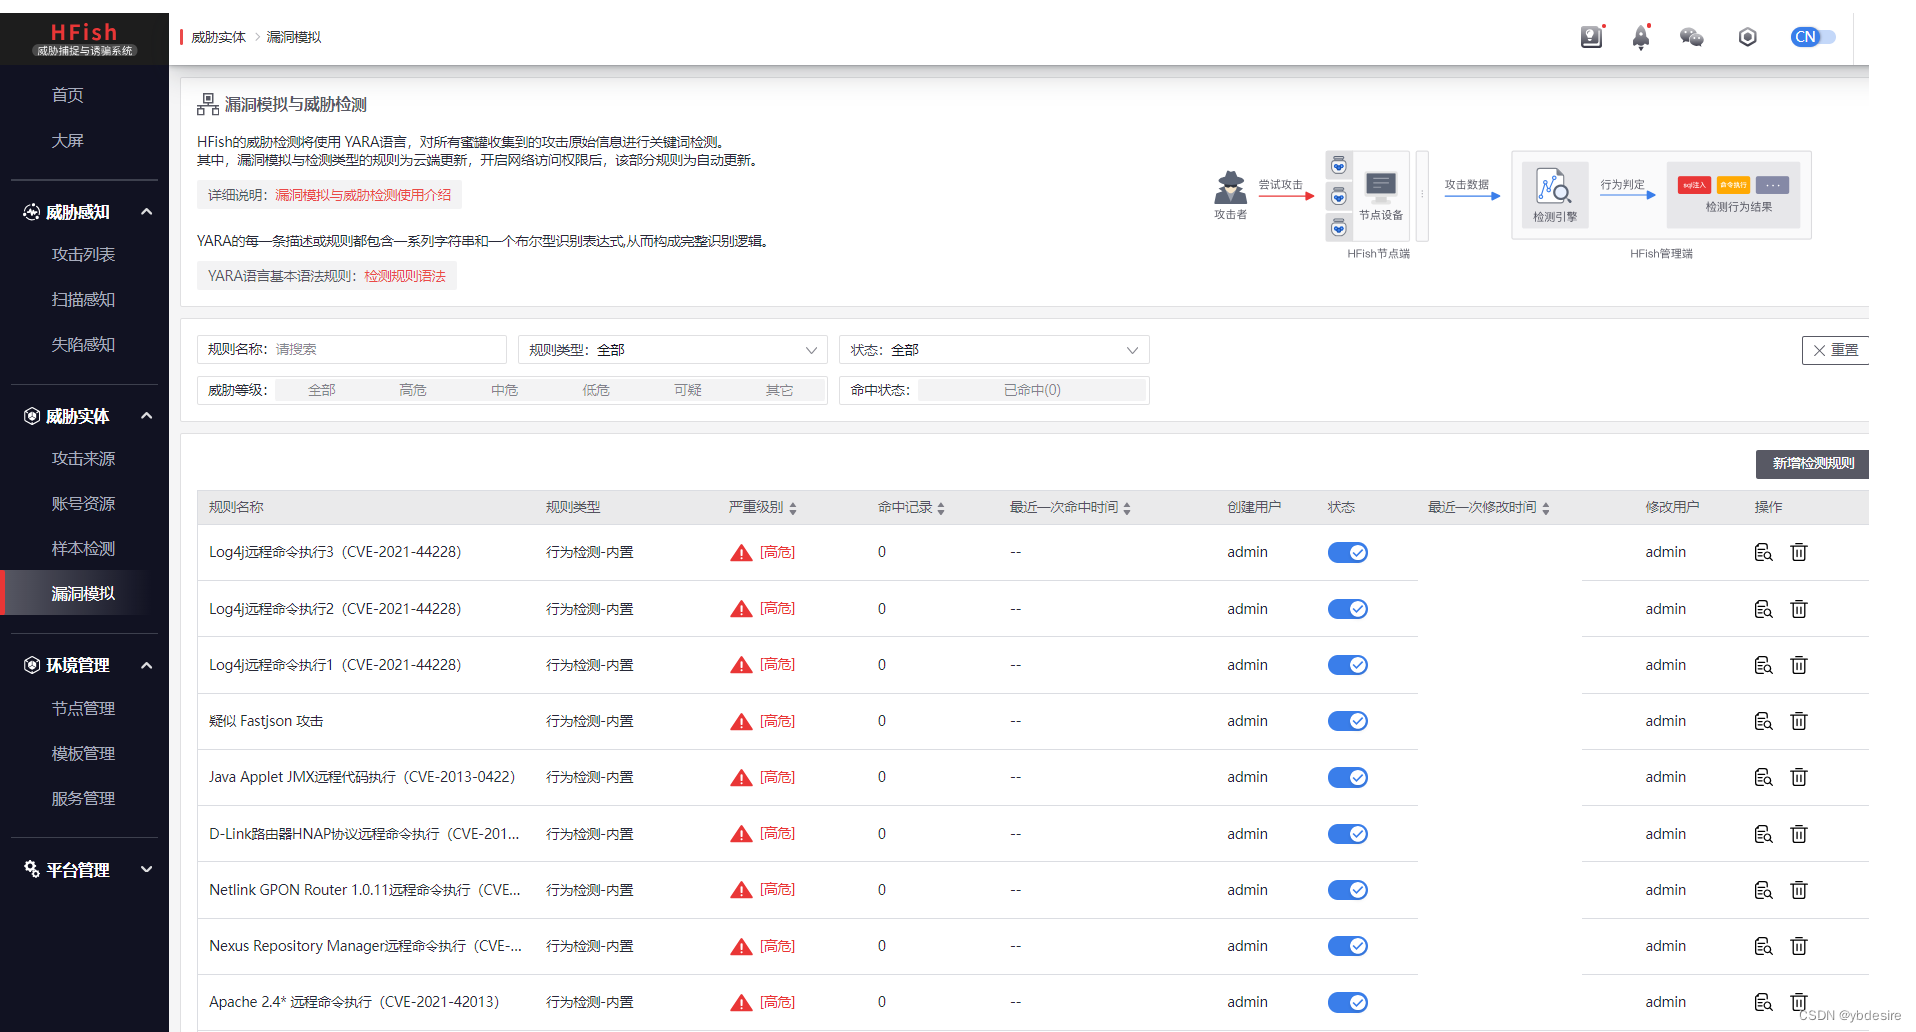Click the high-risk warning icon for Log4j远程命令执行3
Viewport: 1916px width, 1032px height.
point(741,553)
